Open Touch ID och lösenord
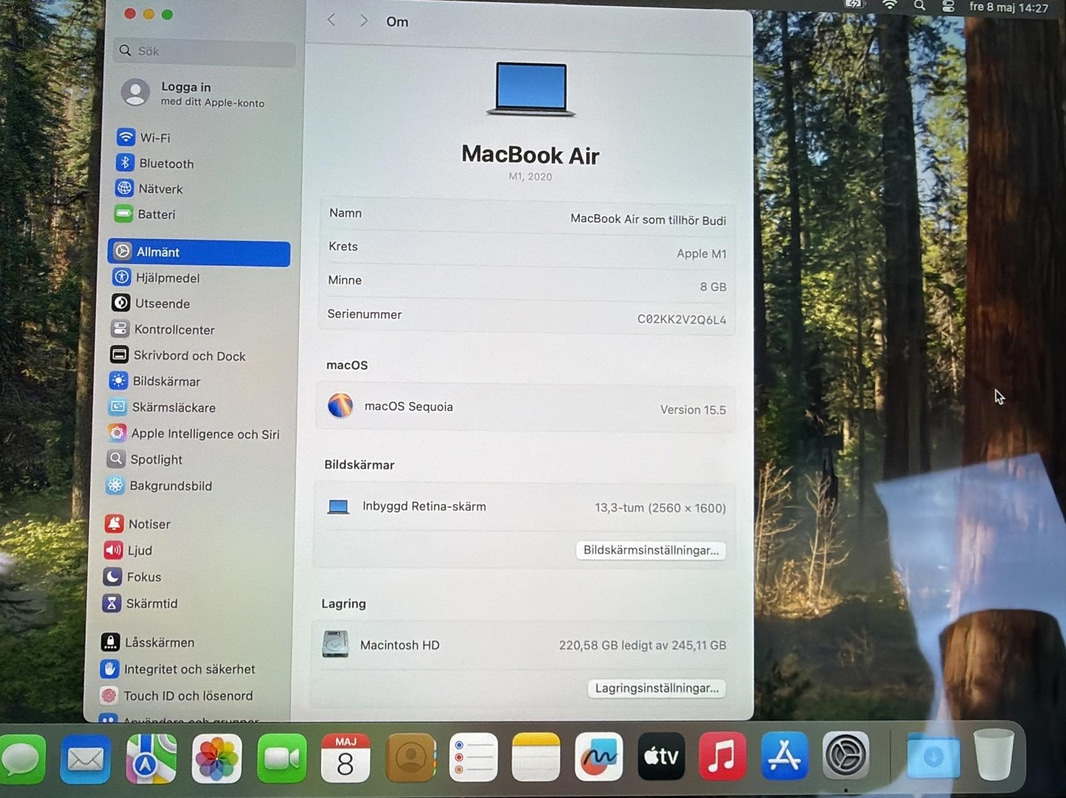 tap(176, 695)
